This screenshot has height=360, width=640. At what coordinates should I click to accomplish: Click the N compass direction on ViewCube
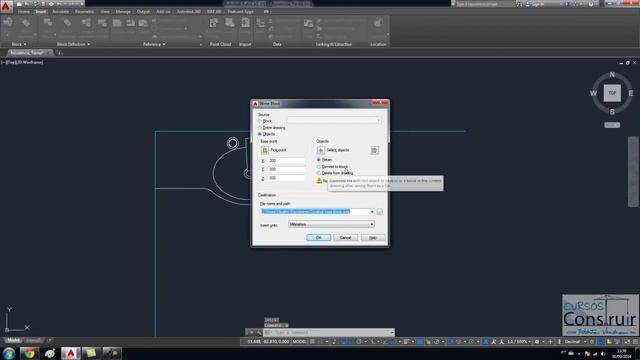click(x=612, y=75)
